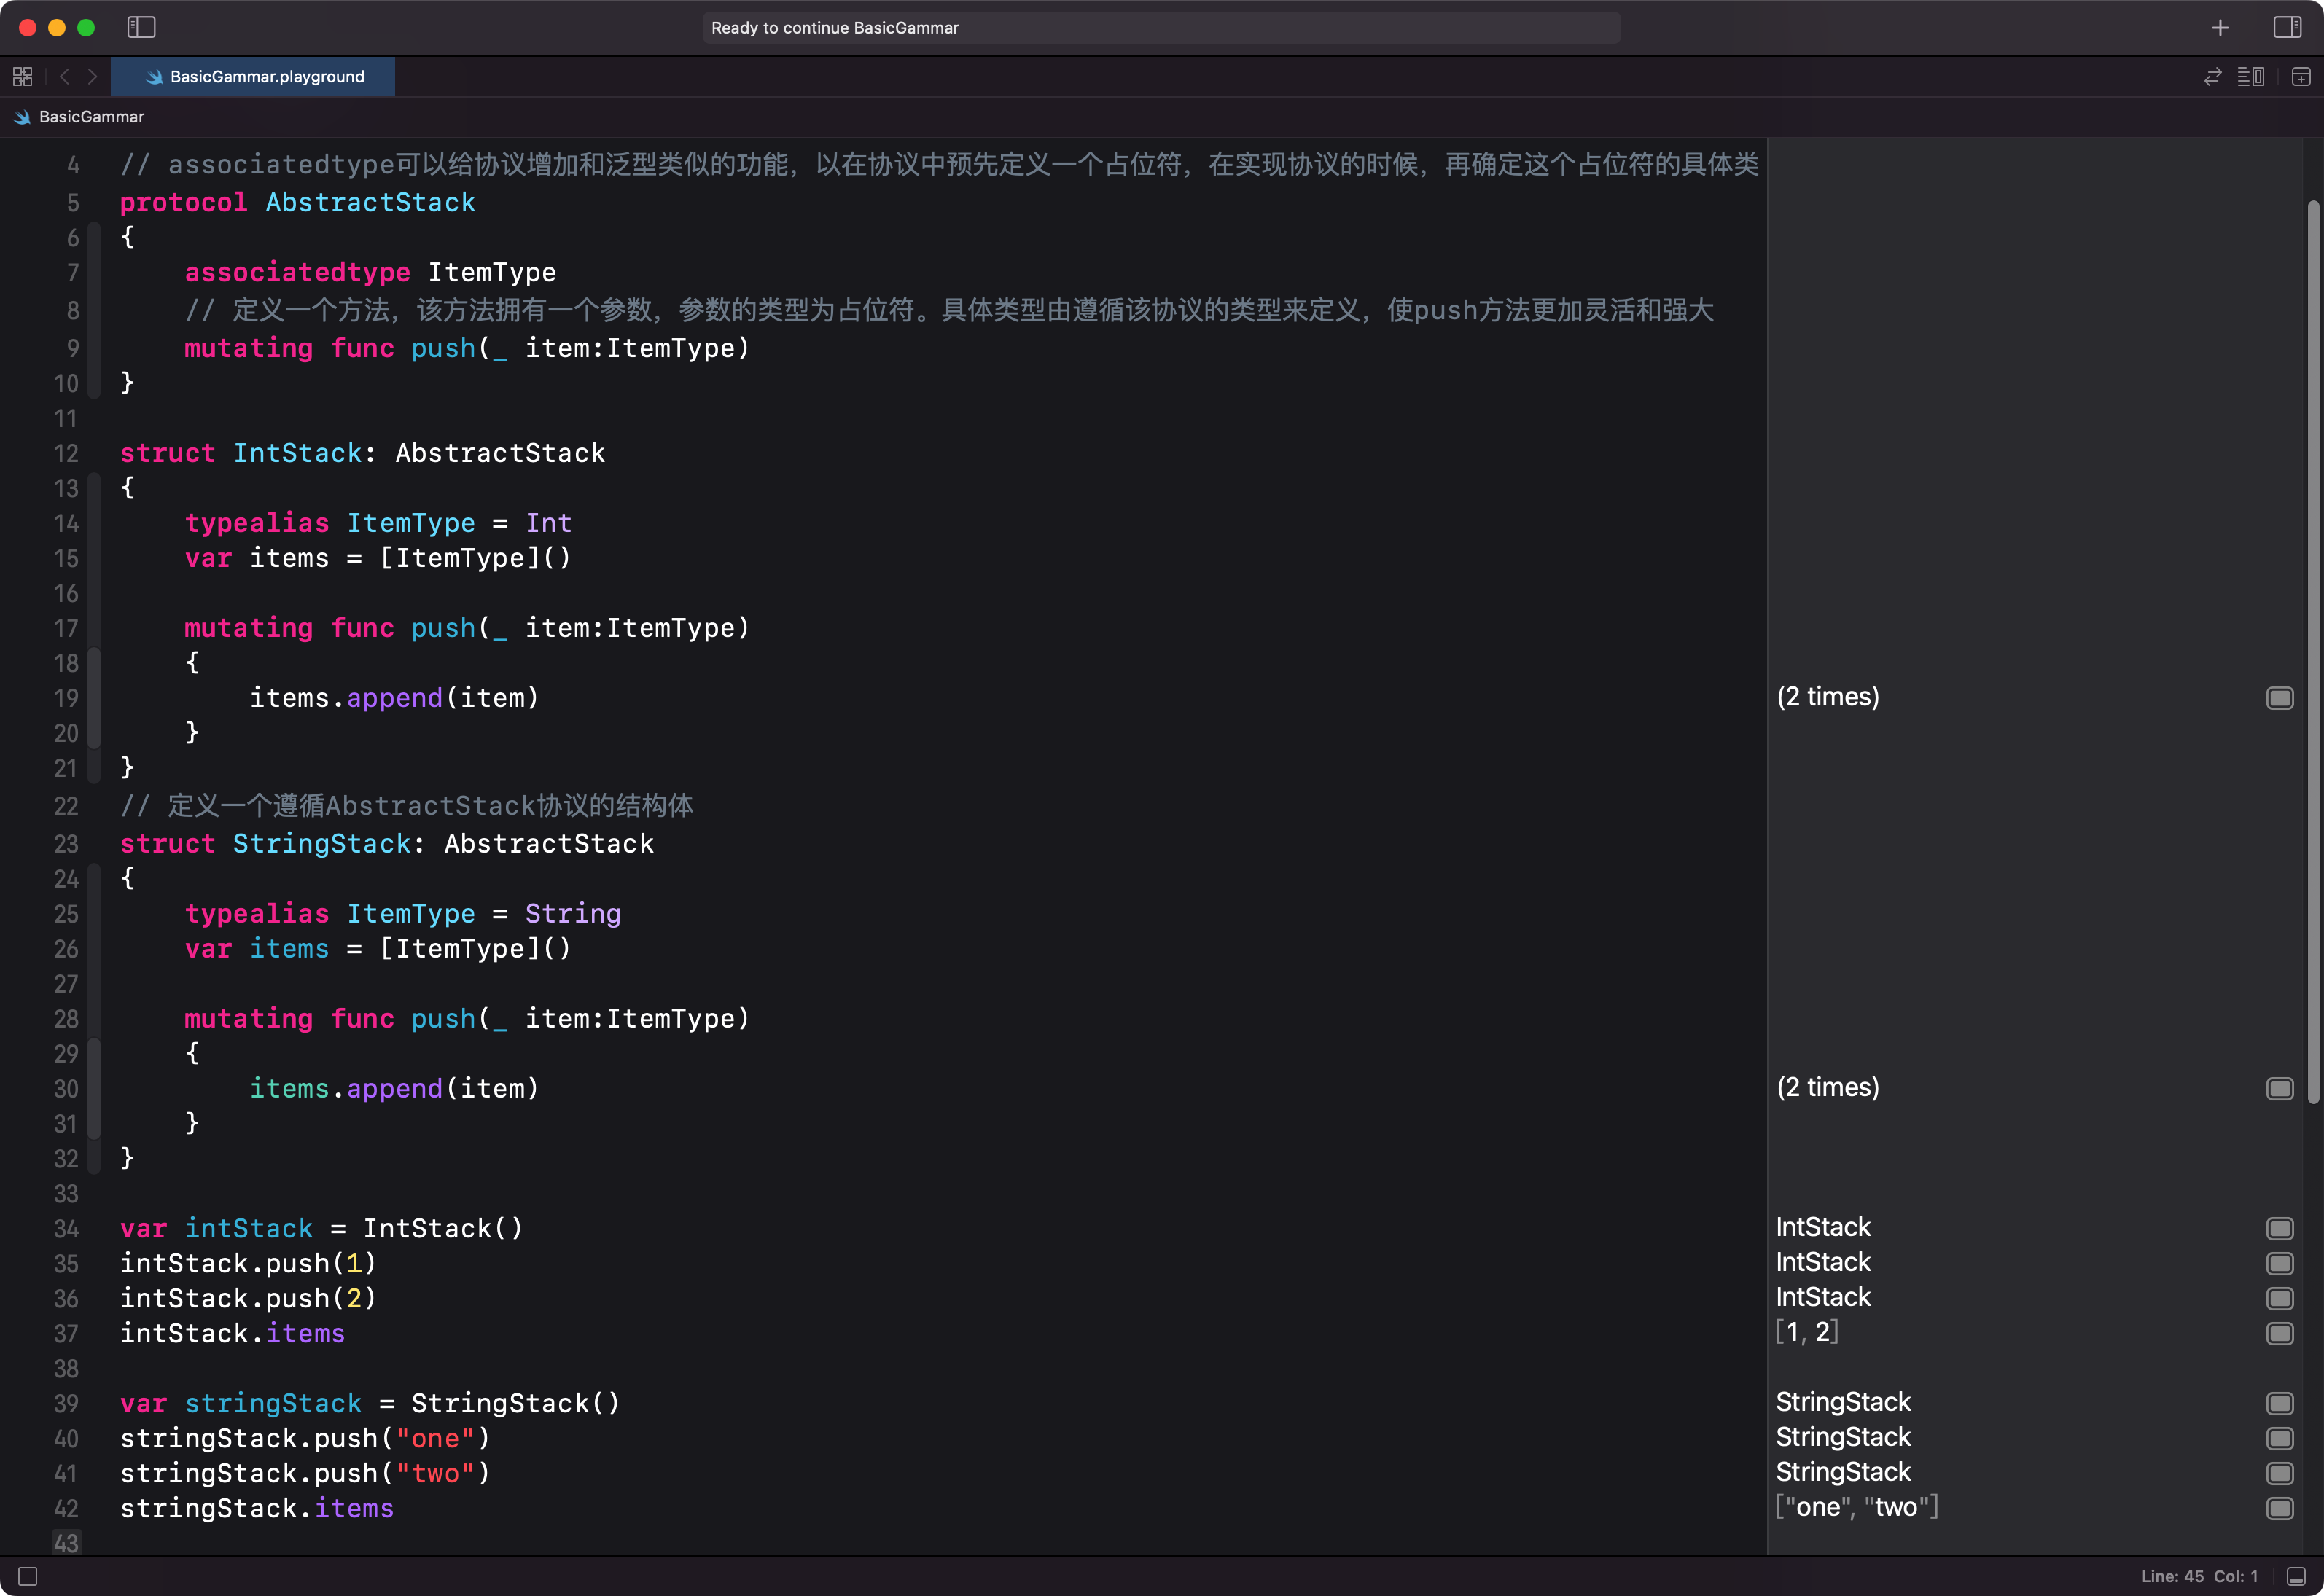Click line number 34 in gutter
The height and width of the screenshot is (1596, 2324).
coord(66,1228)
